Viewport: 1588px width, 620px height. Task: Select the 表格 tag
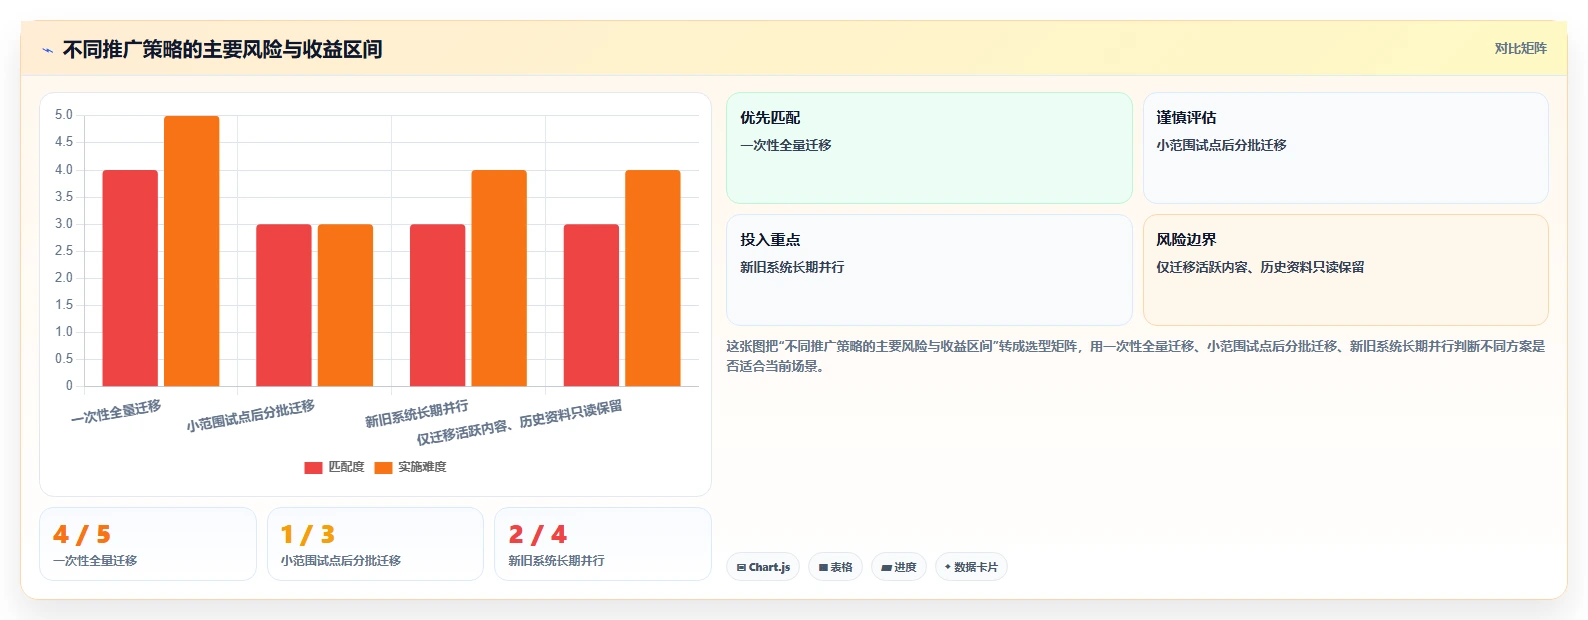[835, 567]
